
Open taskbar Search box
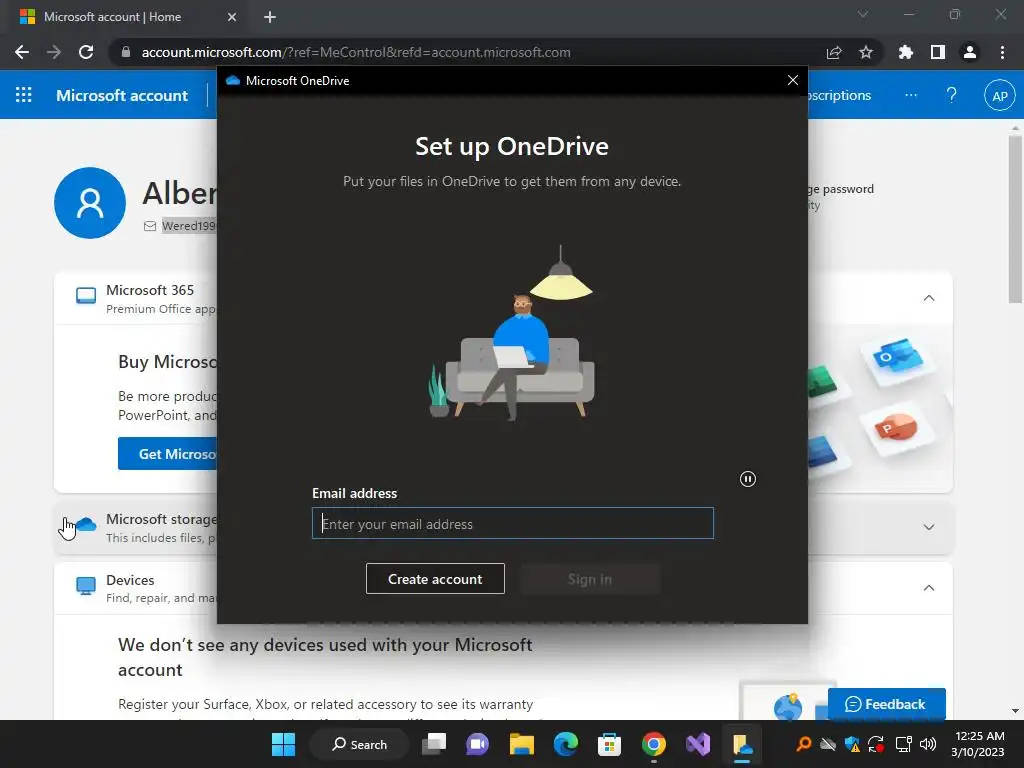(359, 744)
